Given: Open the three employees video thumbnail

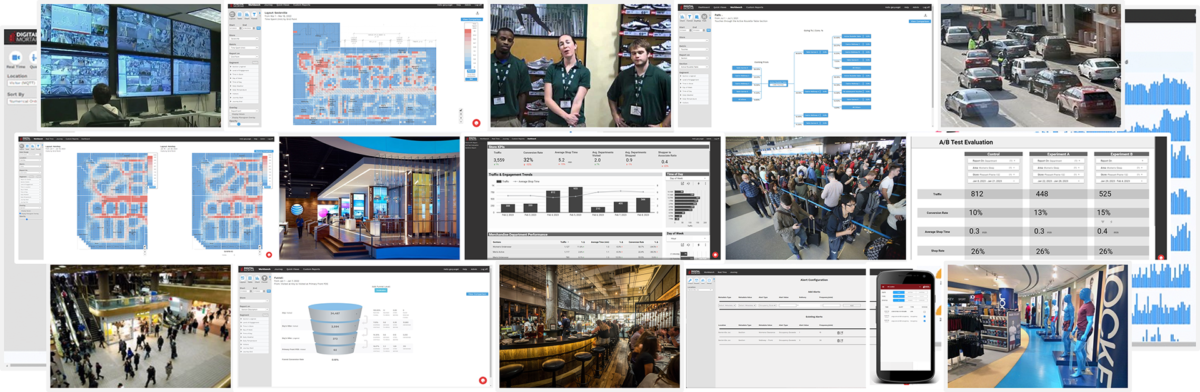Looking at the screenshot, I should 580,65.
